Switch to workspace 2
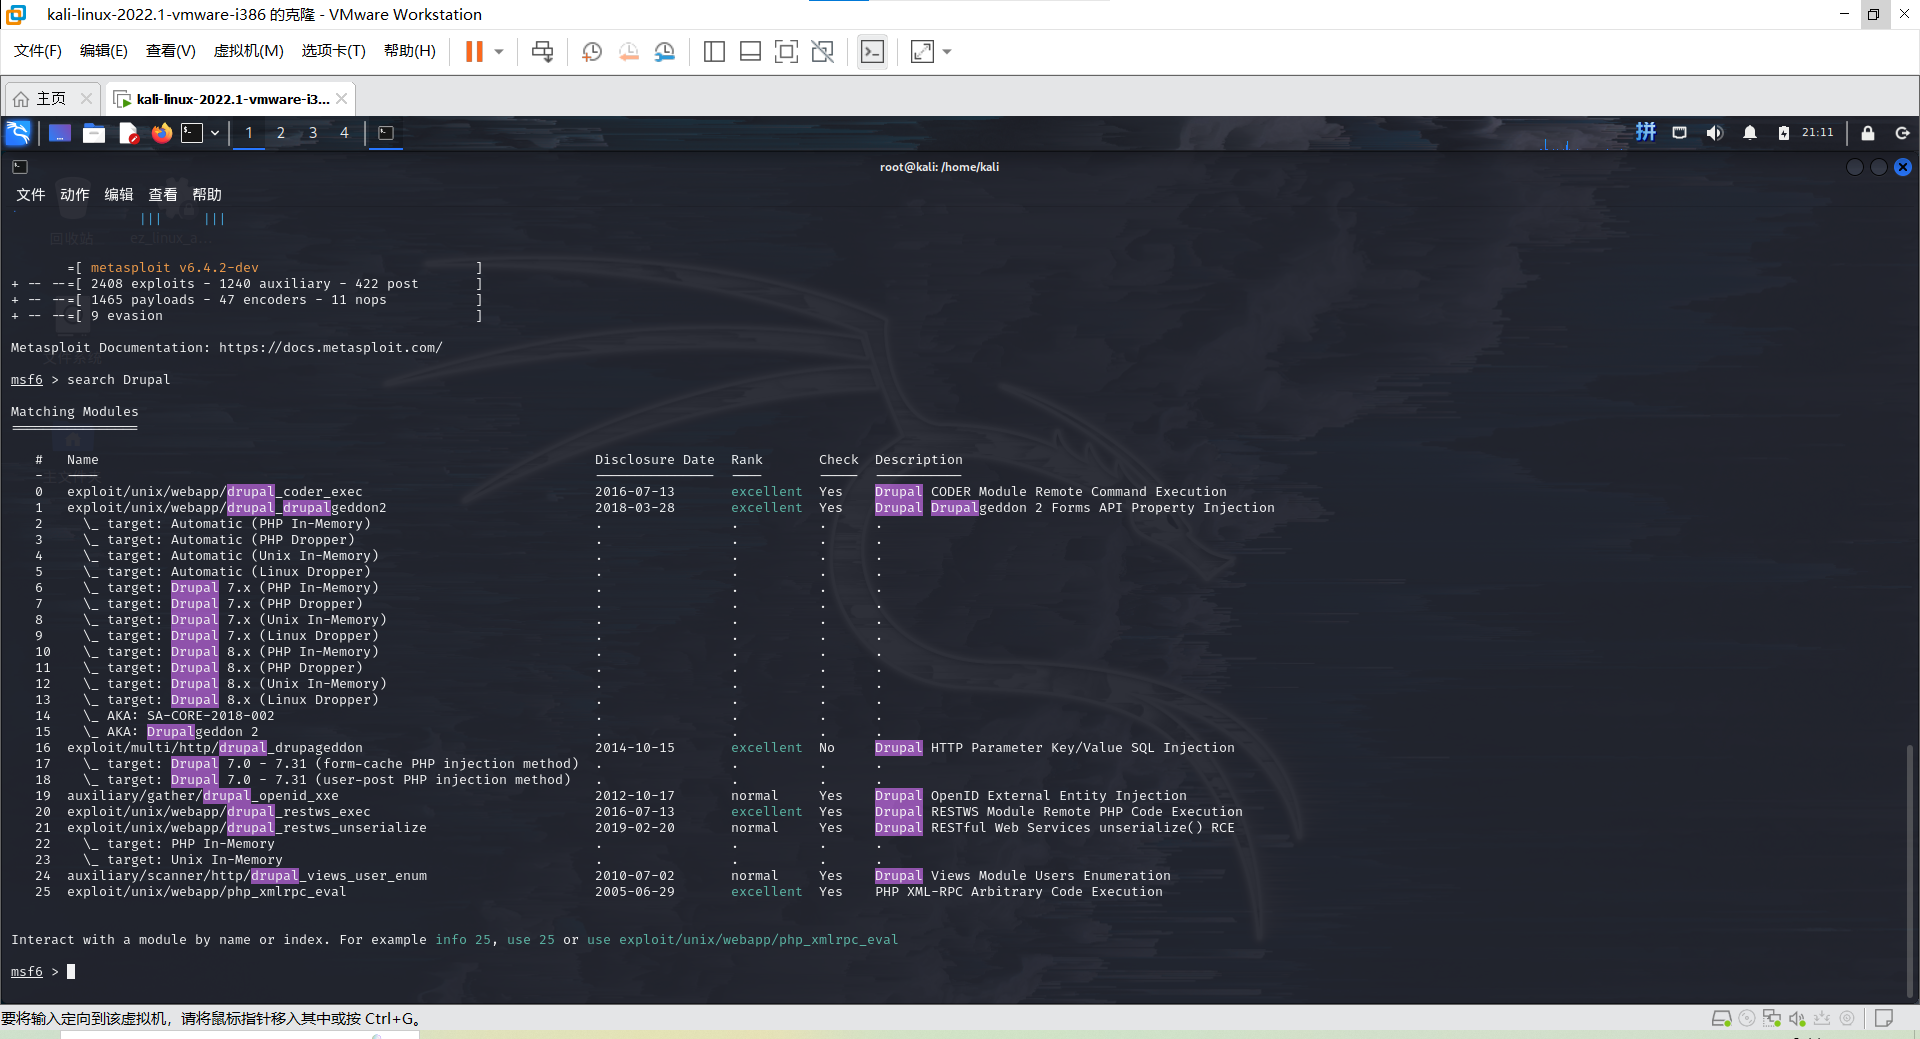The image size is (1920, 1039). [x=281, y=133]
